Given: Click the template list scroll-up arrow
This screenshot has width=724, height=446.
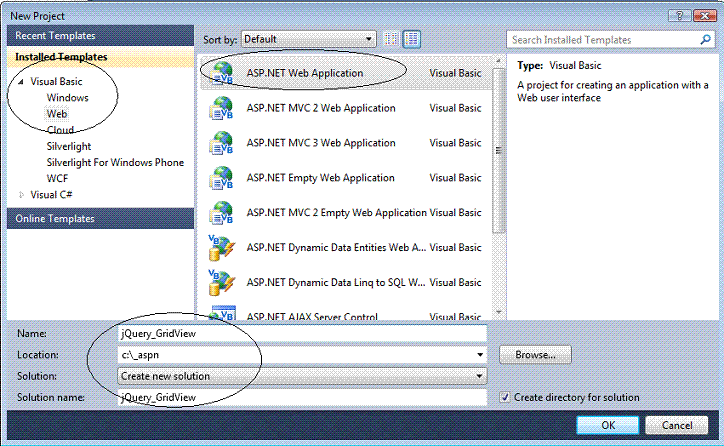Looking at the screenshot, I should (498, 60).
